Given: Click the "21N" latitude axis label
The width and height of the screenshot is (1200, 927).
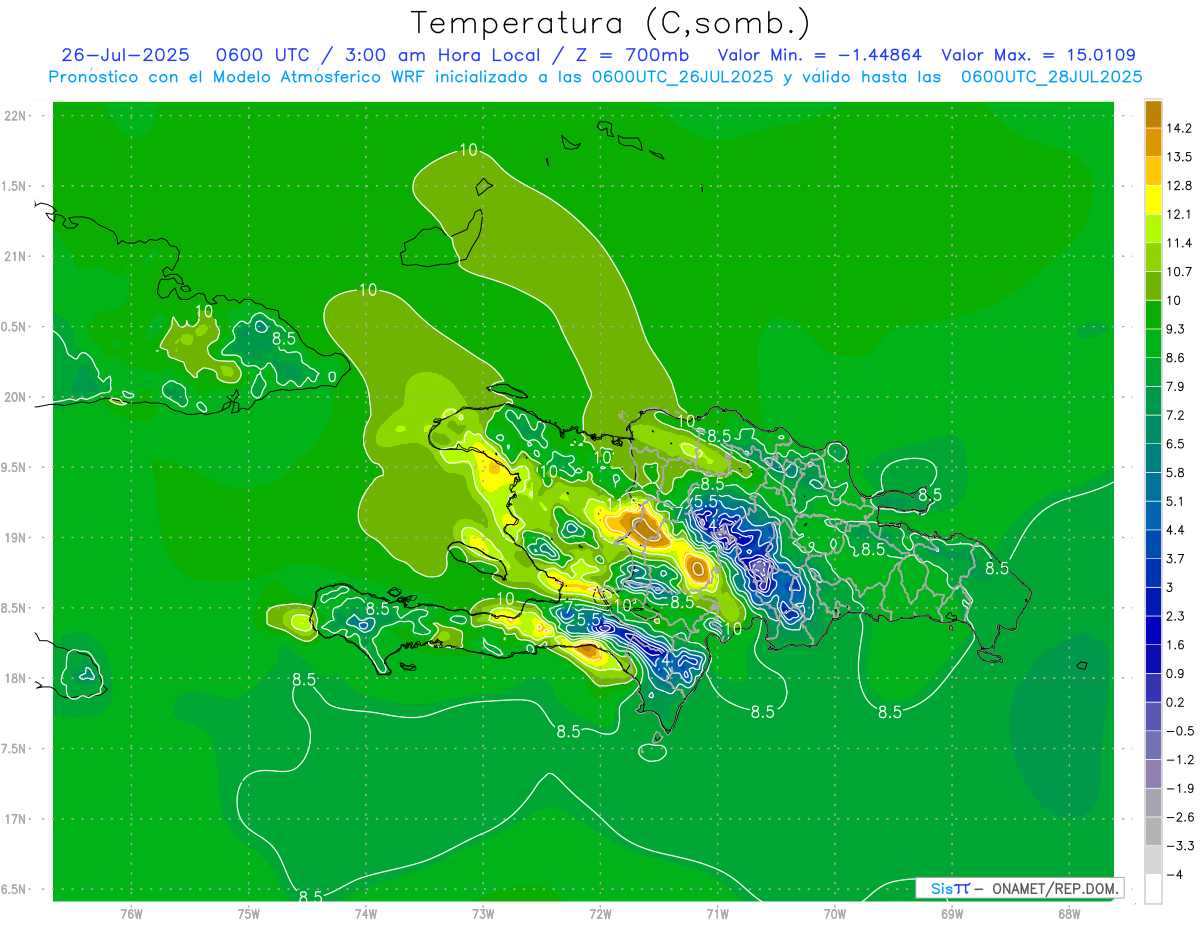Looking at the screenshot, I should (16, 257).
